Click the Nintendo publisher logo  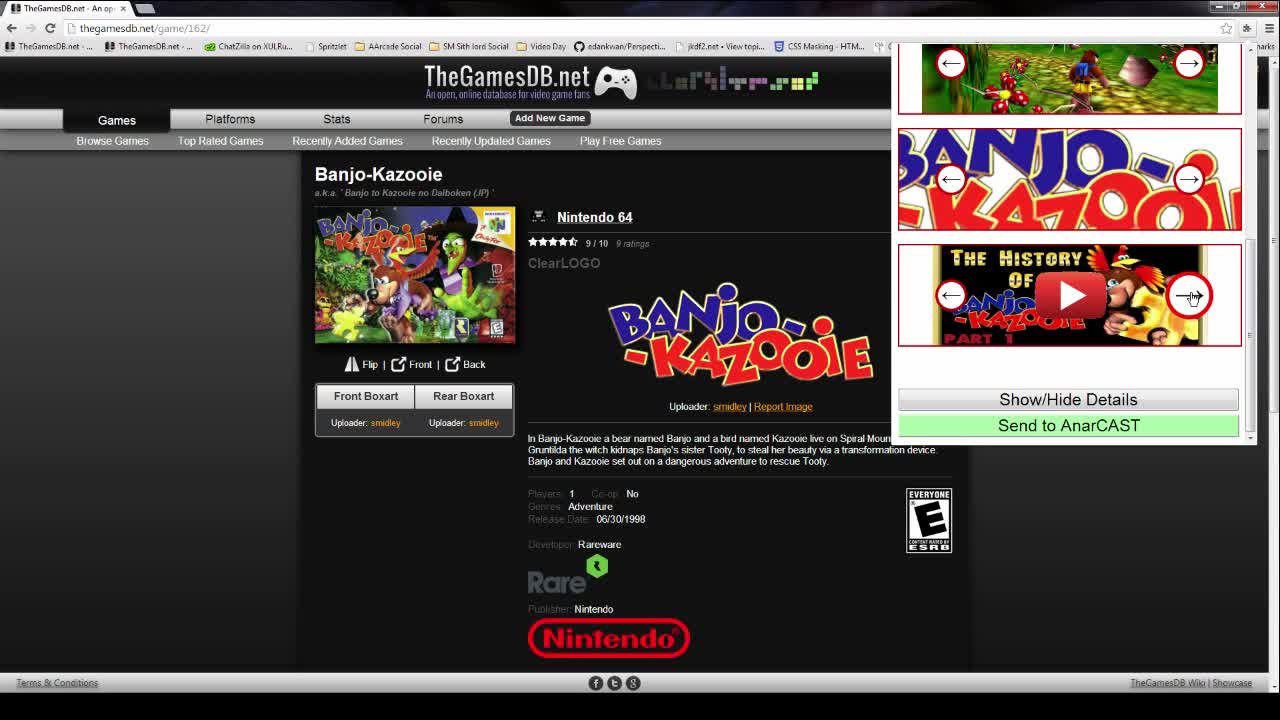point(609,638)
